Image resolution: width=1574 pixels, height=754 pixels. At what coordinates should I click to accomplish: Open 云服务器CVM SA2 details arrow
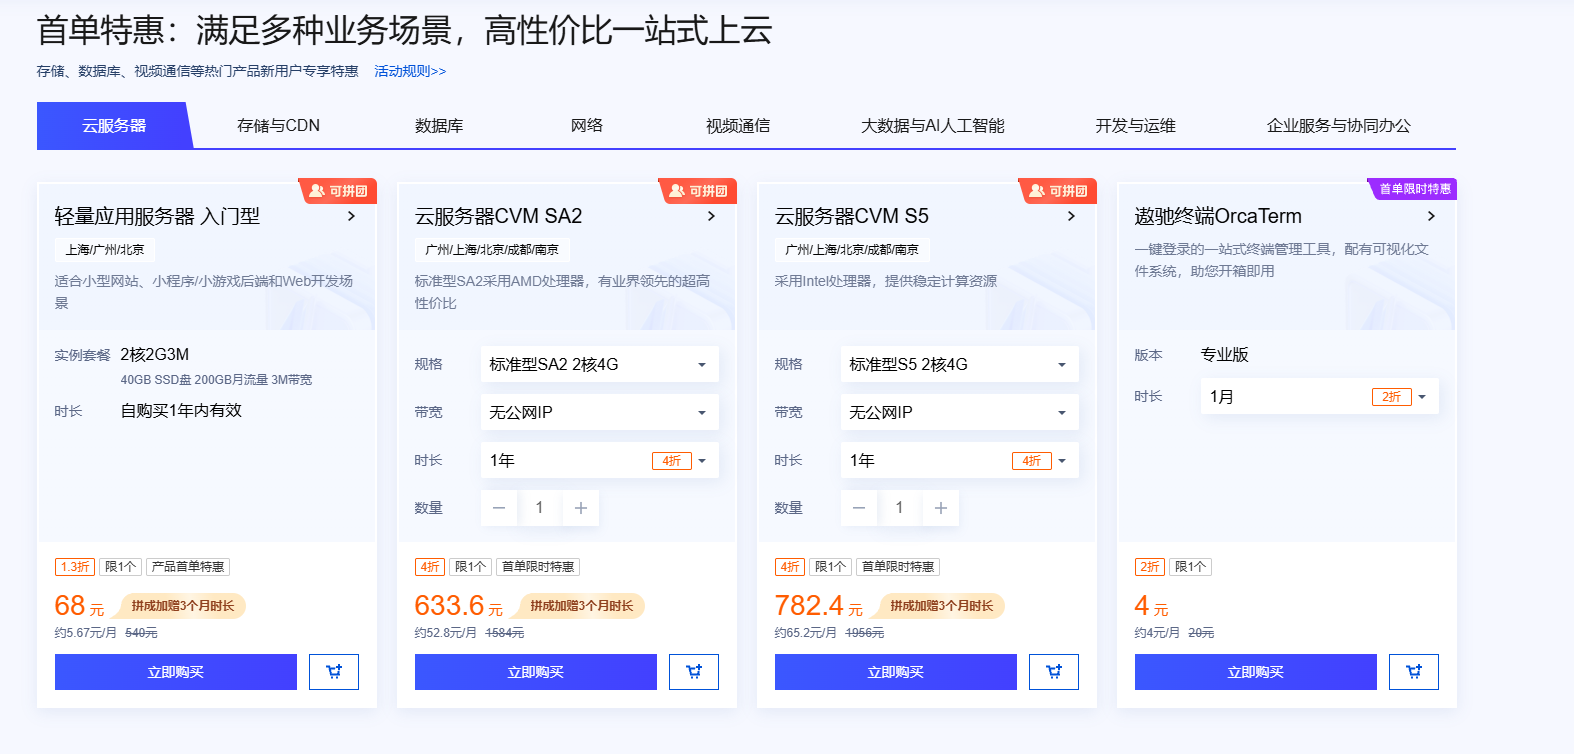pyautogui.click(x=711, y=216)
